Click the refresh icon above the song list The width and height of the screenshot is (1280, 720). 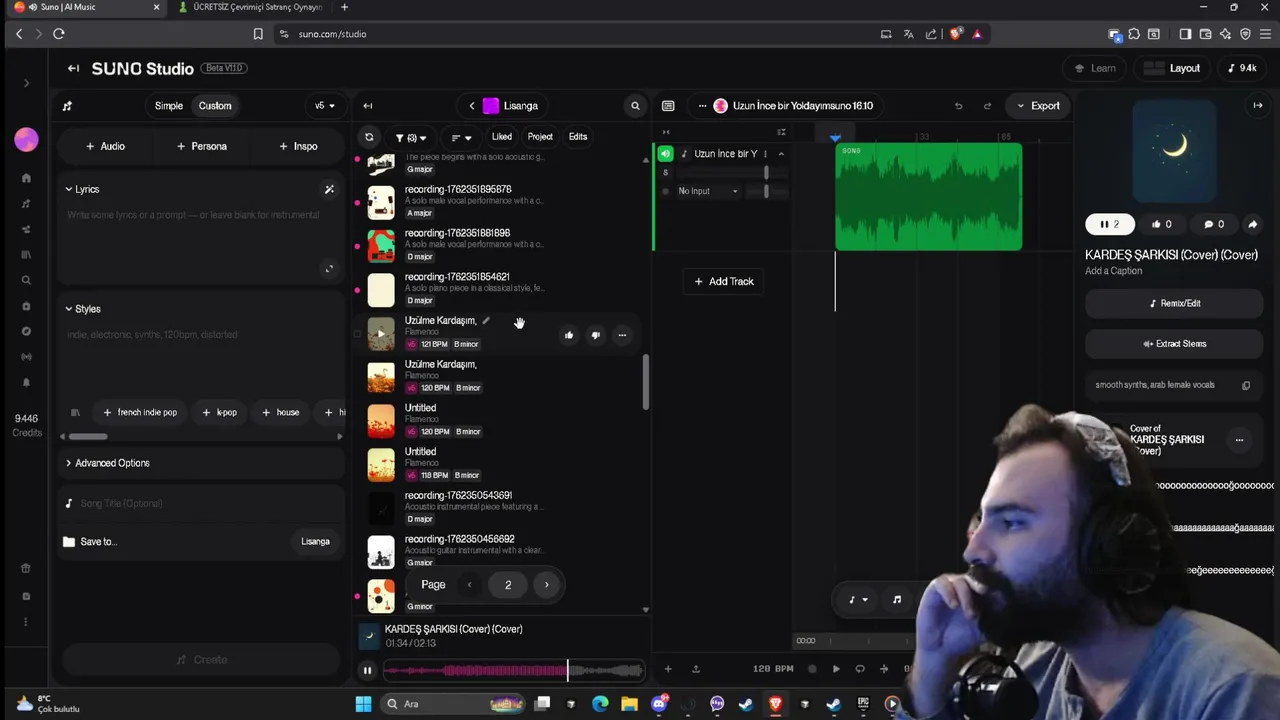coord(369,137)
